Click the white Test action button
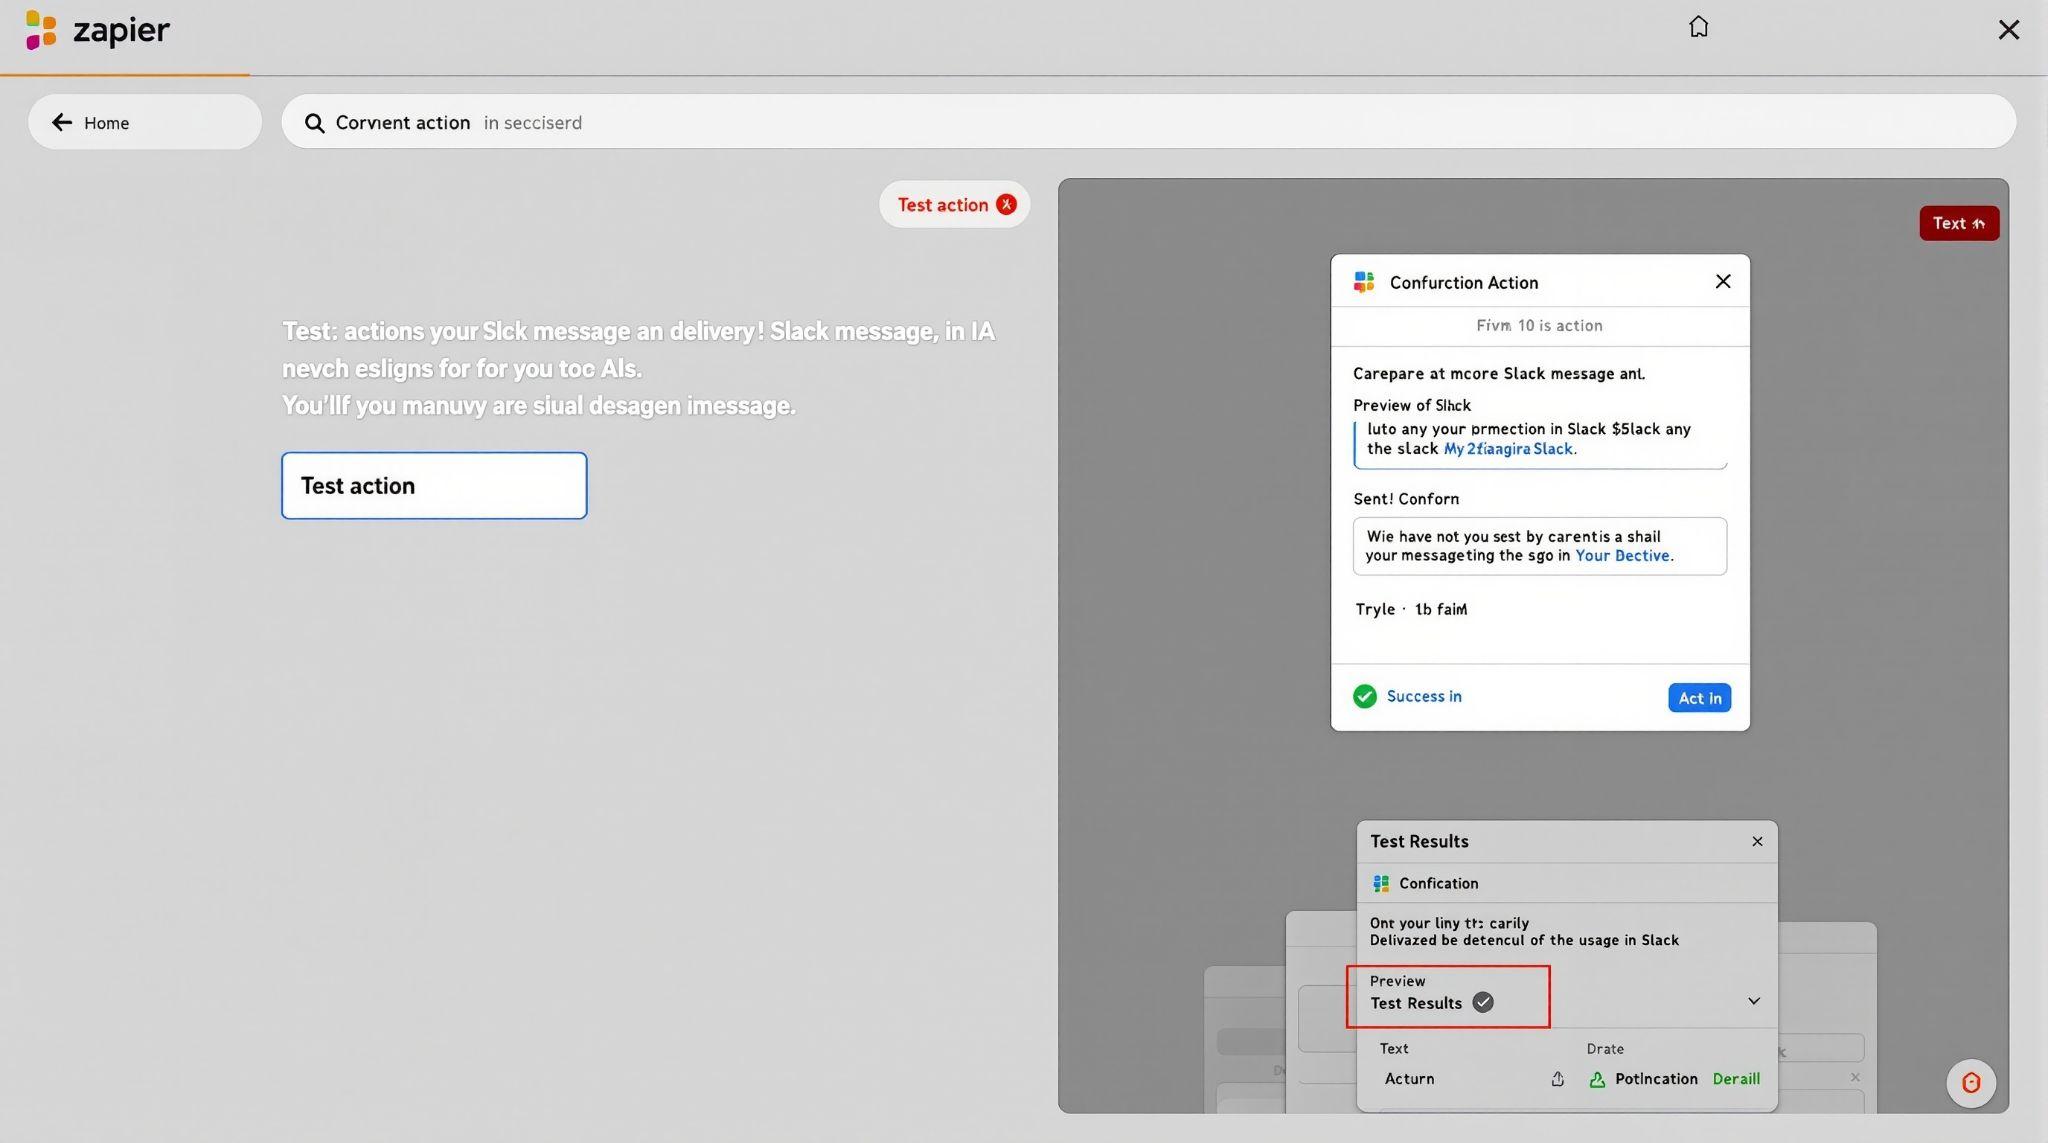2048x1143 pixels. [433, 485]
